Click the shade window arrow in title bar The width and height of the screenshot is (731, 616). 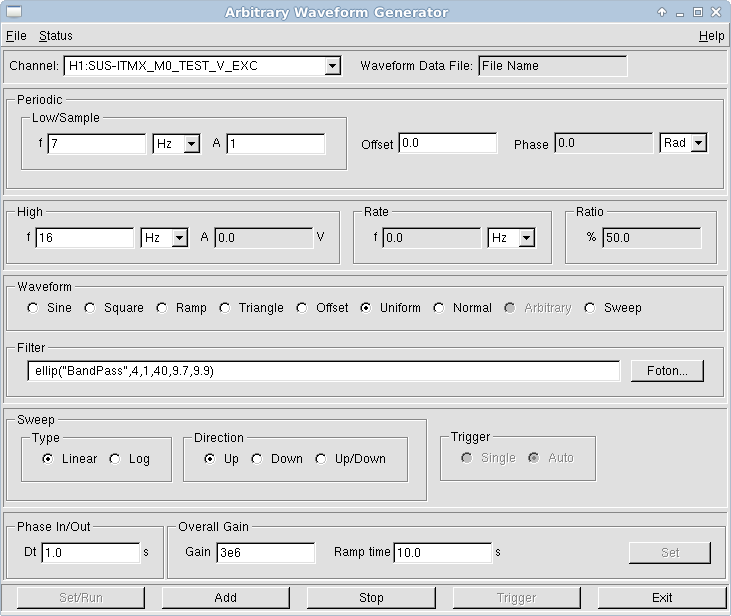pos(662,12)
